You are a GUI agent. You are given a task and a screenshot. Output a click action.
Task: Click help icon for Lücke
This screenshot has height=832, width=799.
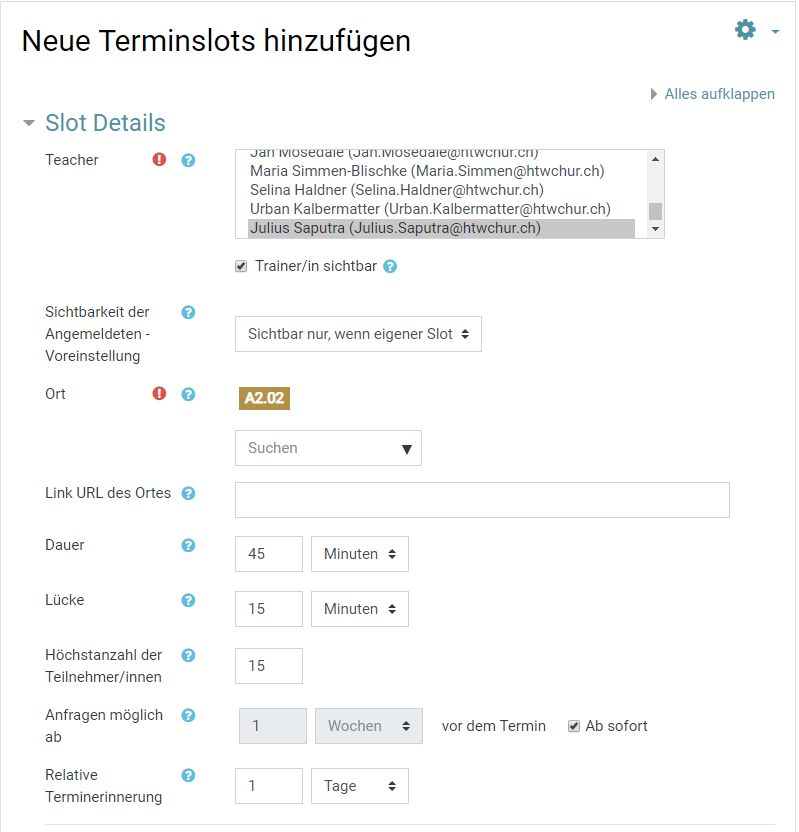pyautogui.click(x=188, y=600)
